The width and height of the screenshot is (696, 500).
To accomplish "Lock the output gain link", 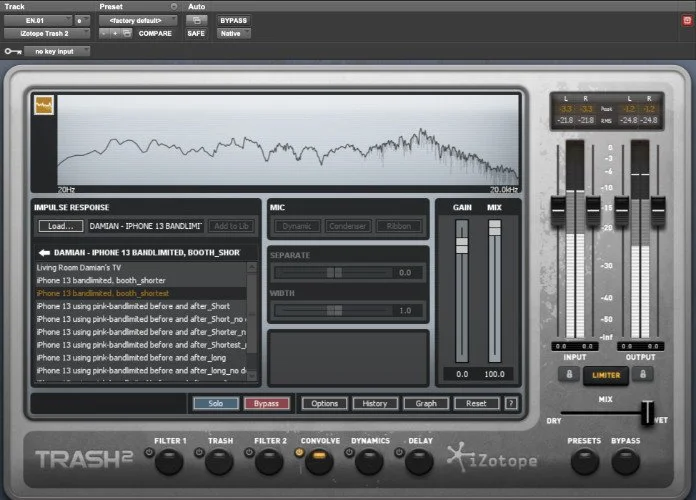I will tap(642, 374).
